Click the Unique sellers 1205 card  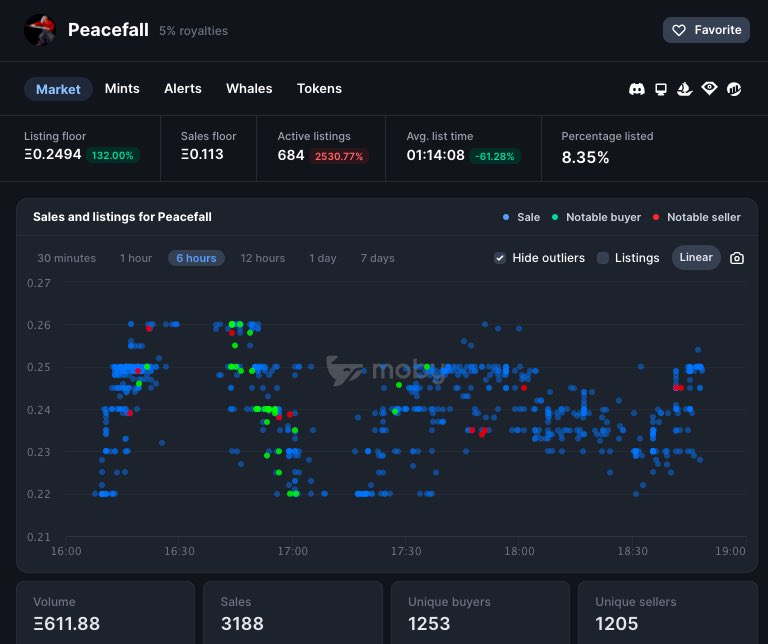[x=668, y=613]
